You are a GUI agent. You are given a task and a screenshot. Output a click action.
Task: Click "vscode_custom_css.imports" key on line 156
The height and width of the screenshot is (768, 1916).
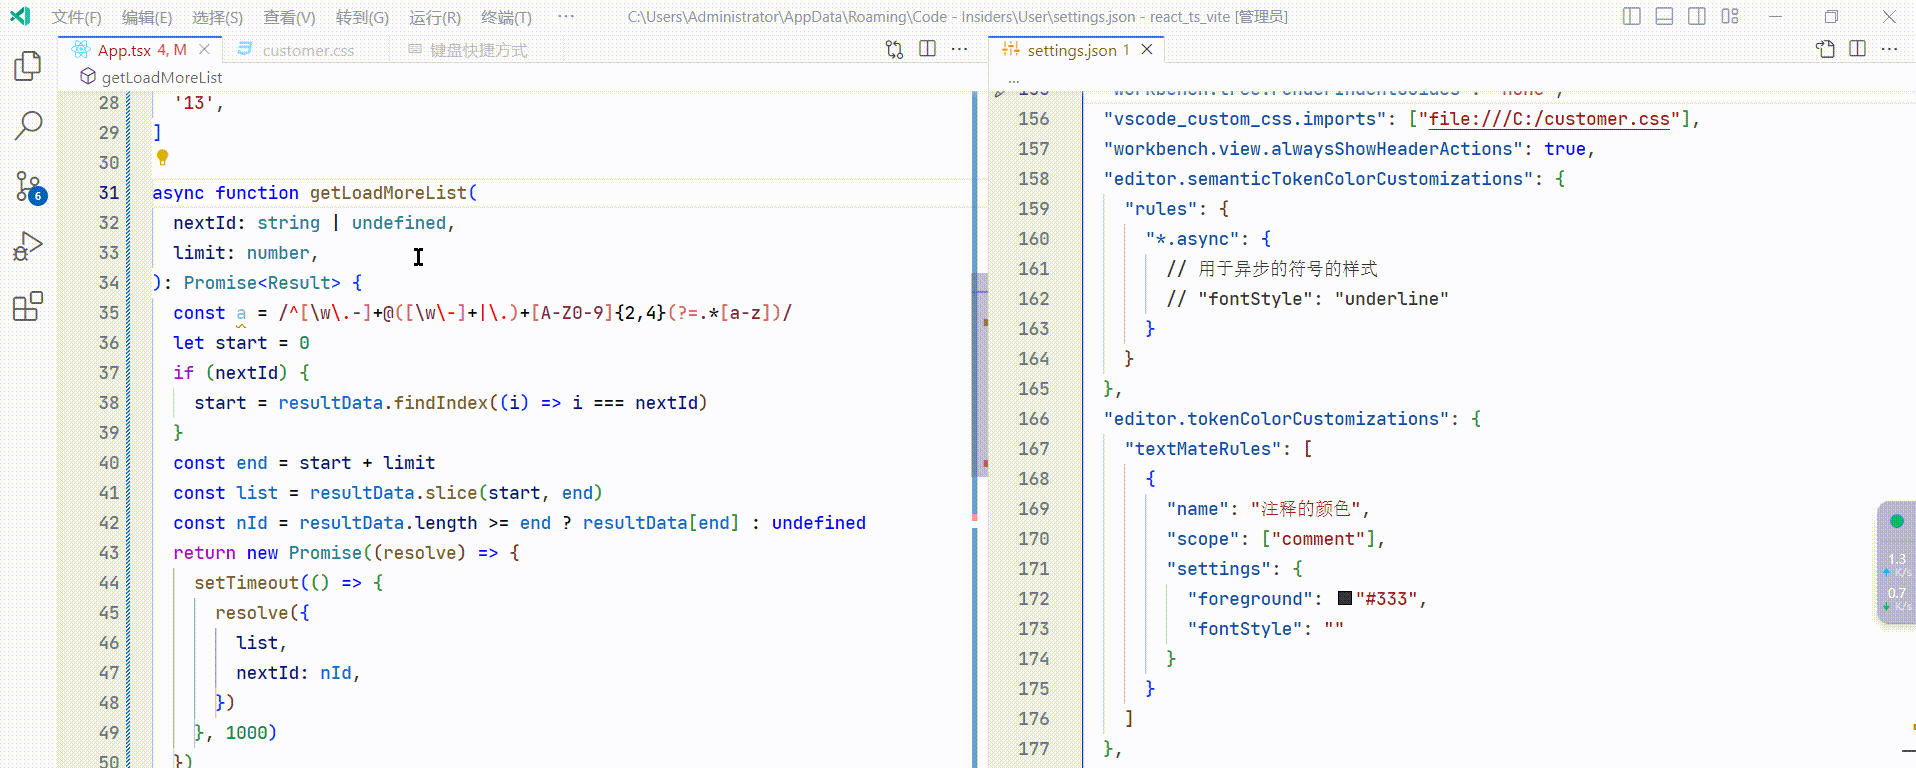click(x=1245, y=119)
